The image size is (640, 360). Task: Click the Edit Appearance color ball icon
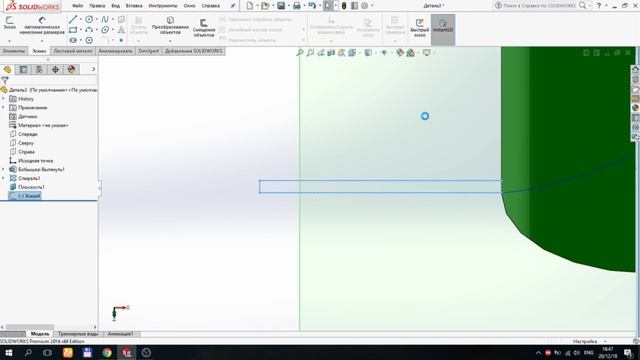pyautogui.click(x=400, y=53)
